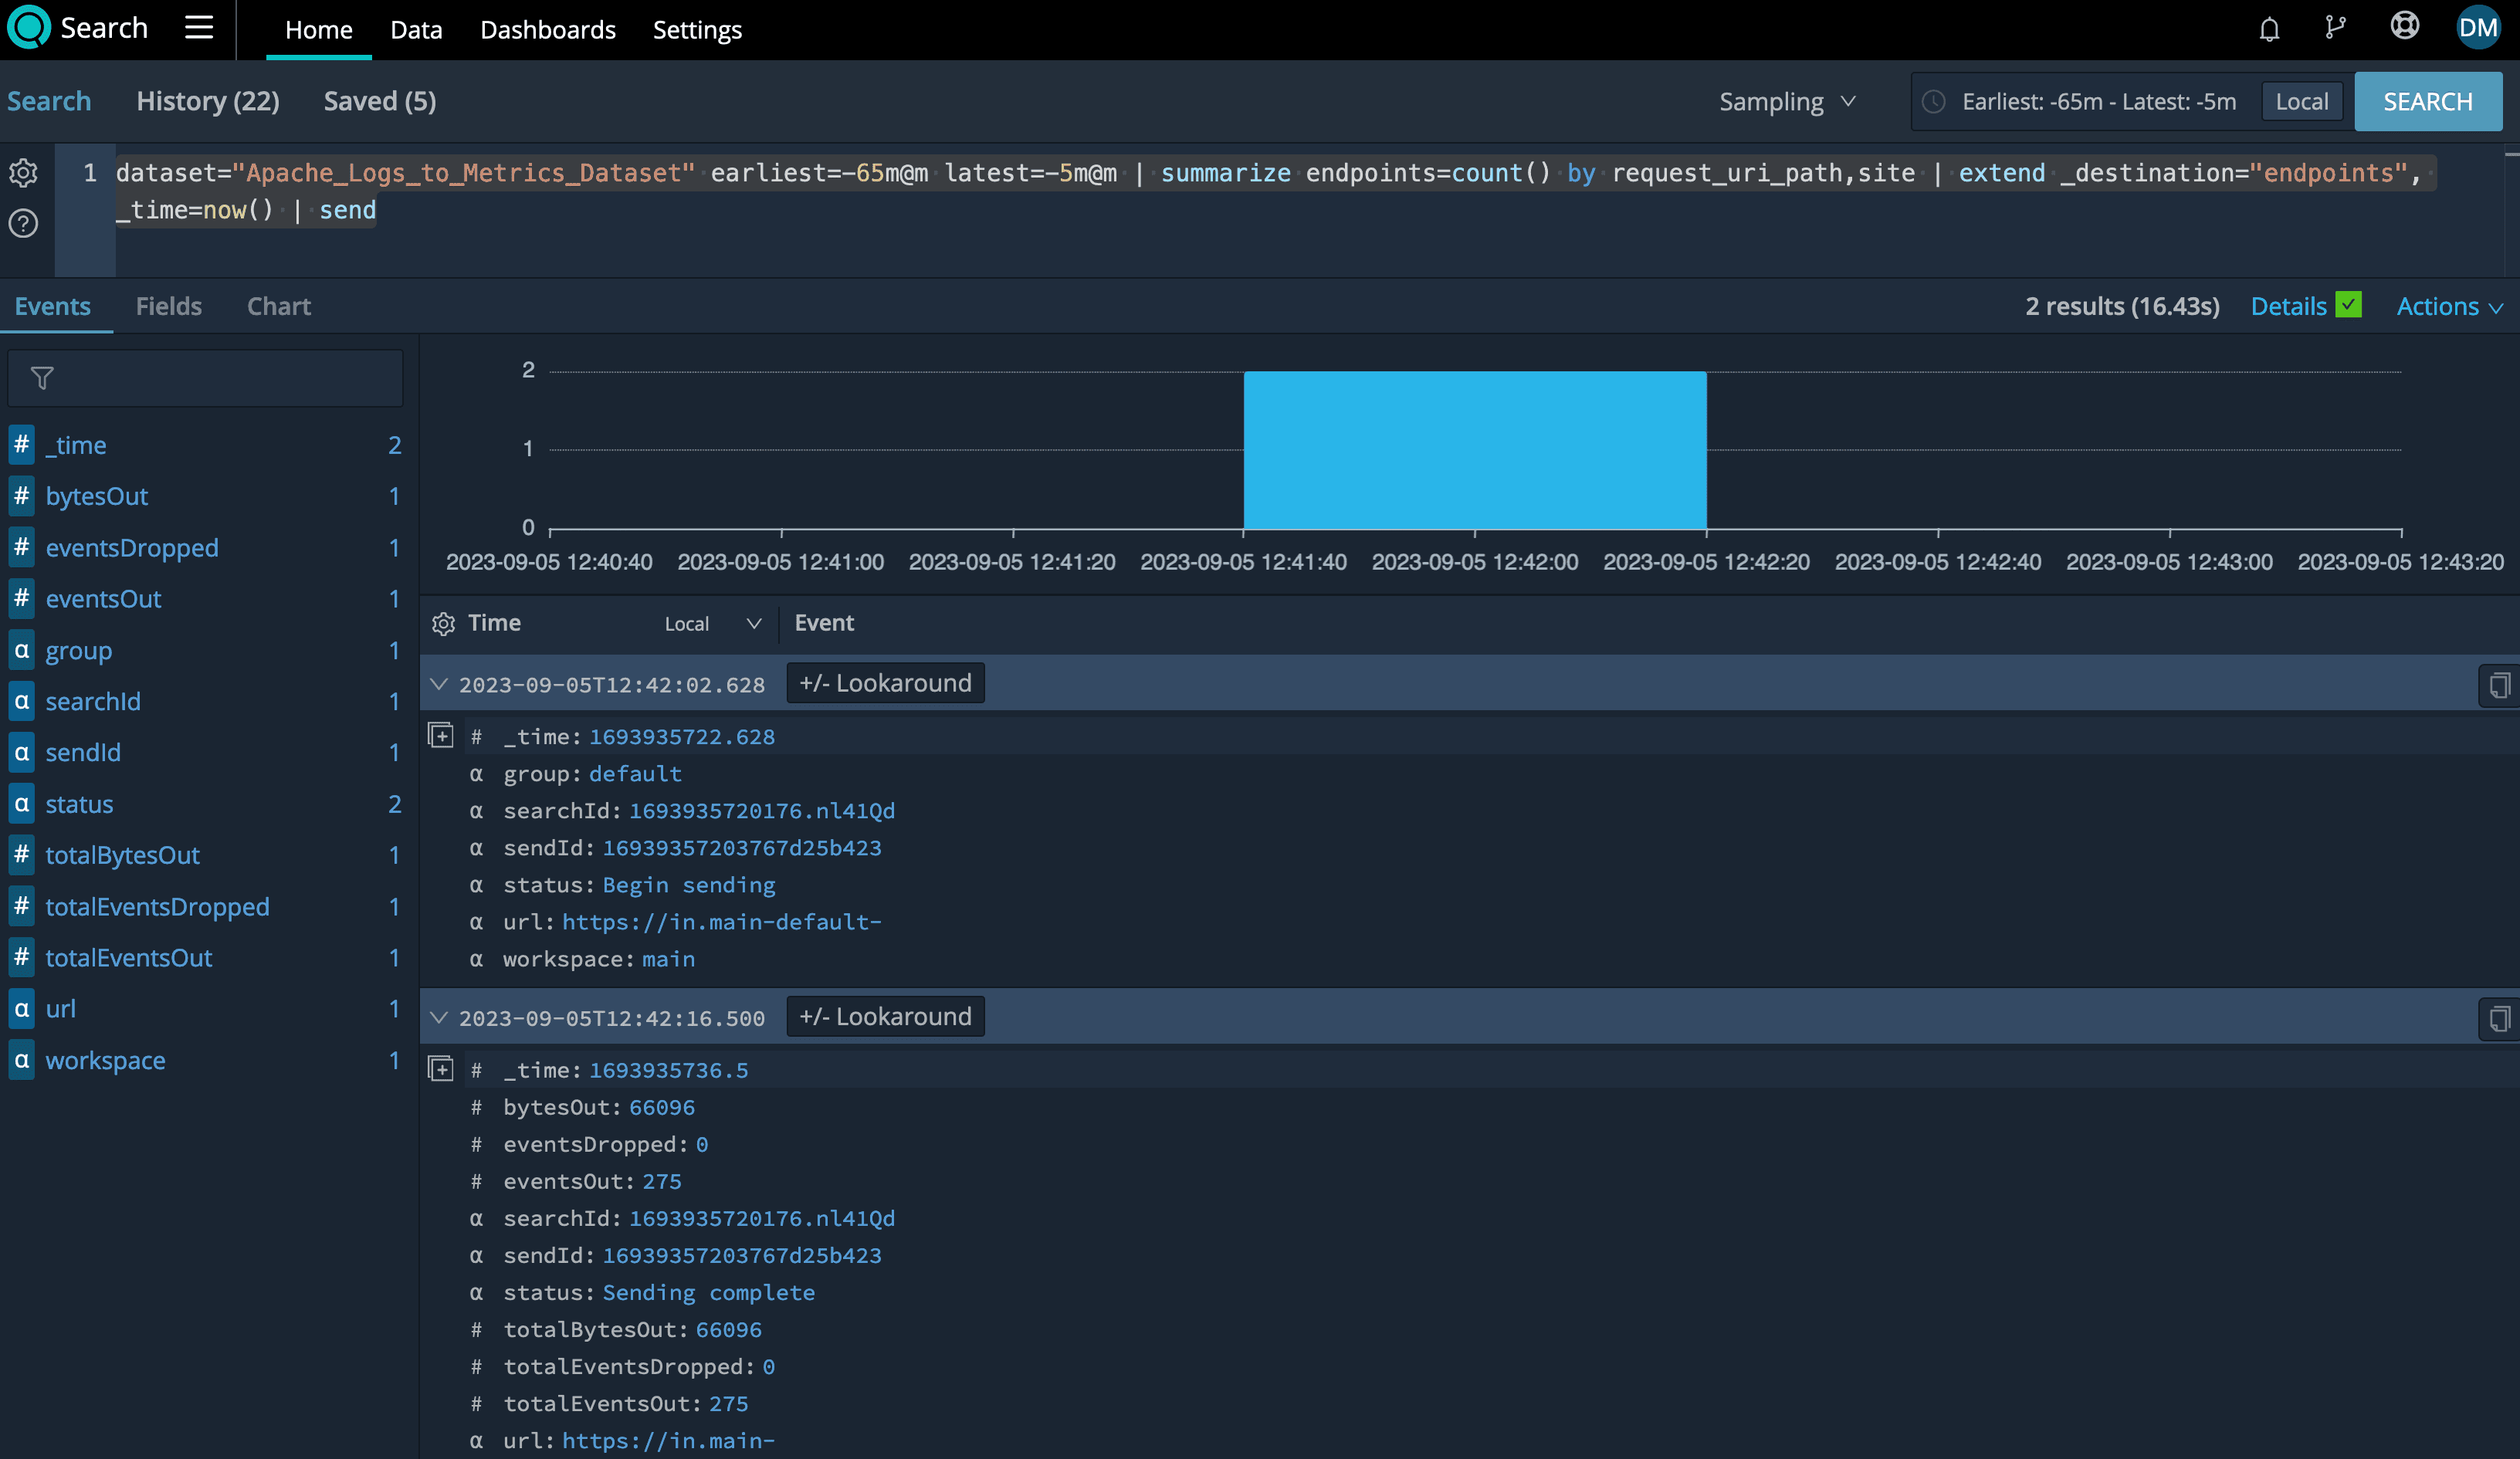Copy the first event using copy icon
This screenshot has width=2520, height=1459.
click(x=2498, y=685)
